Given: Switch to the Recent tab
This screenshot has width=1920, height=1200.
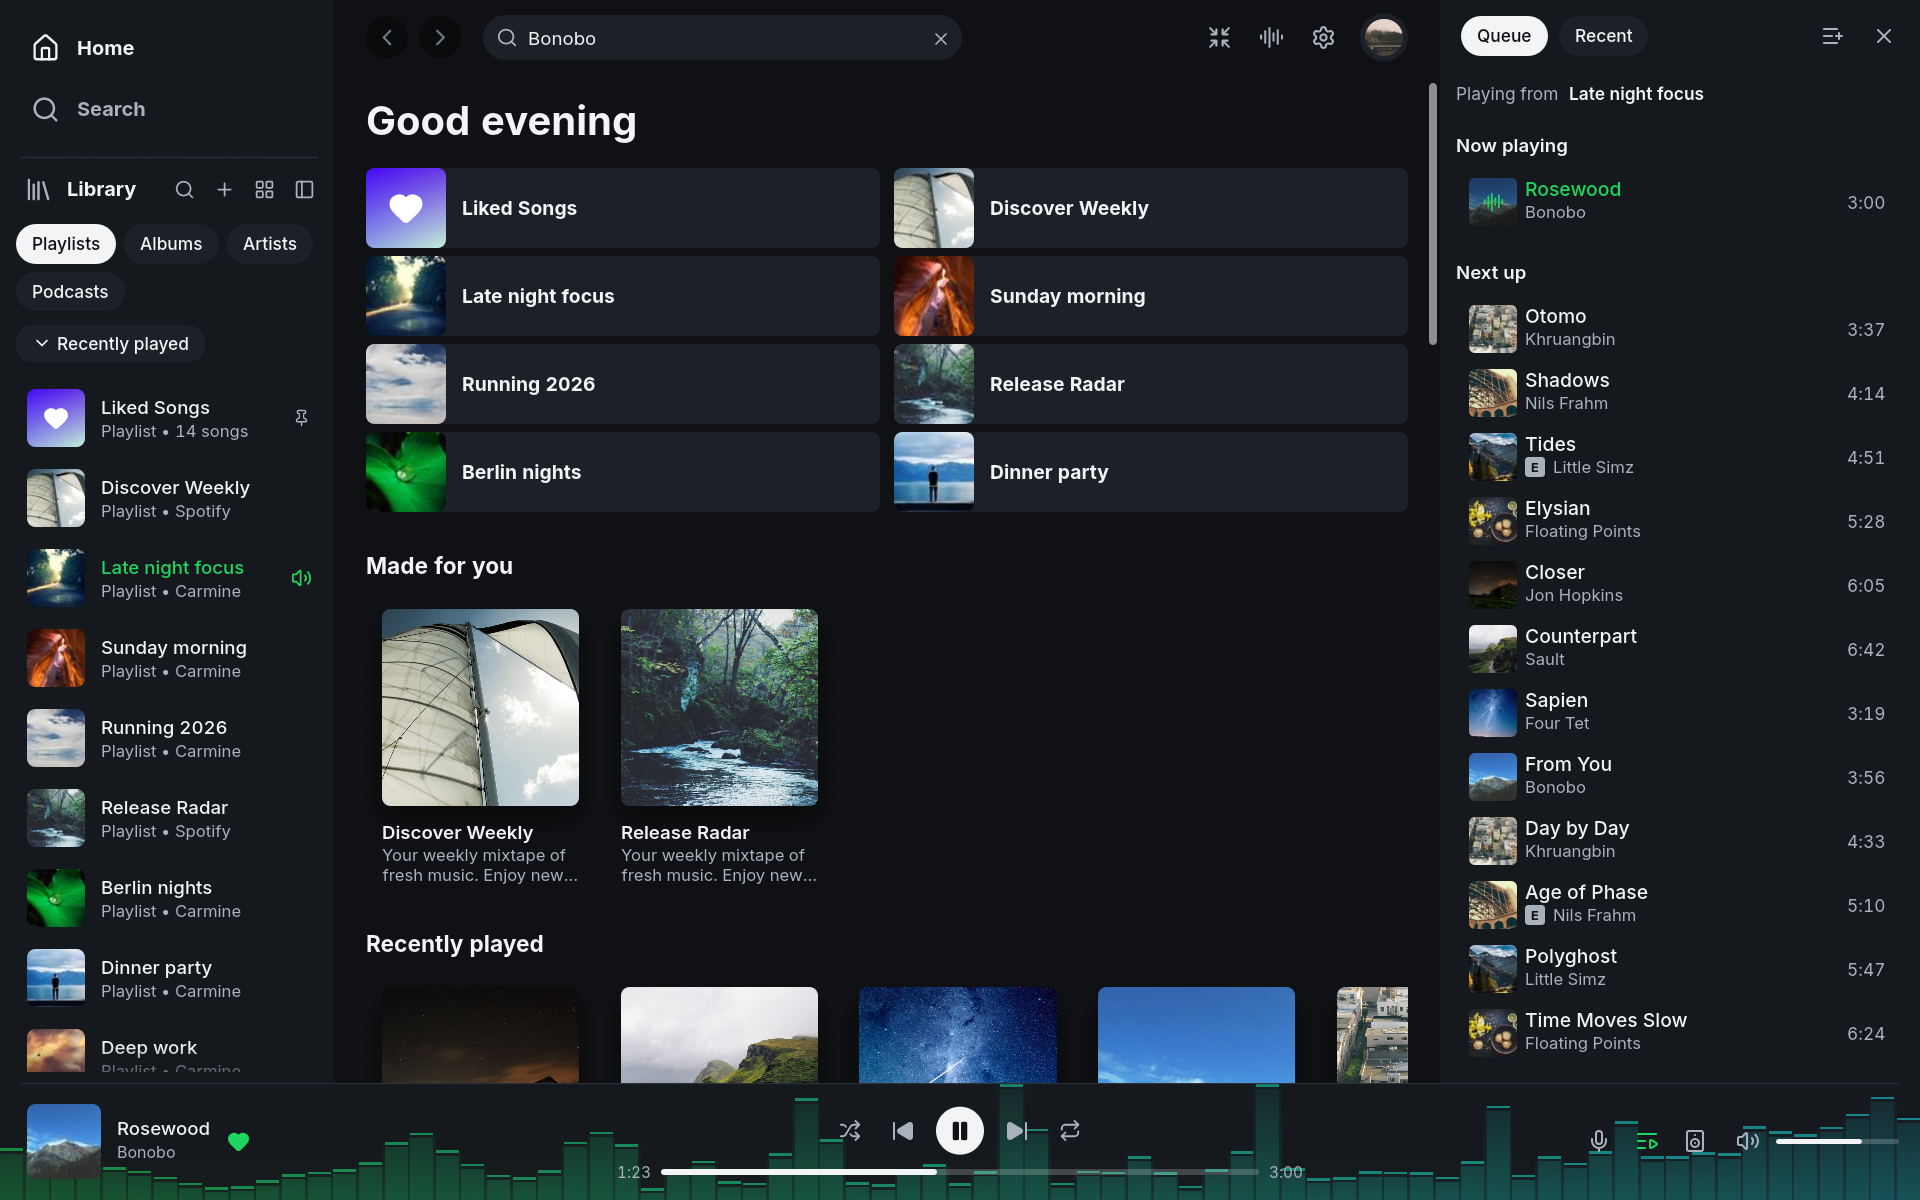Looking at the screenshot, I should point(1603,36).
